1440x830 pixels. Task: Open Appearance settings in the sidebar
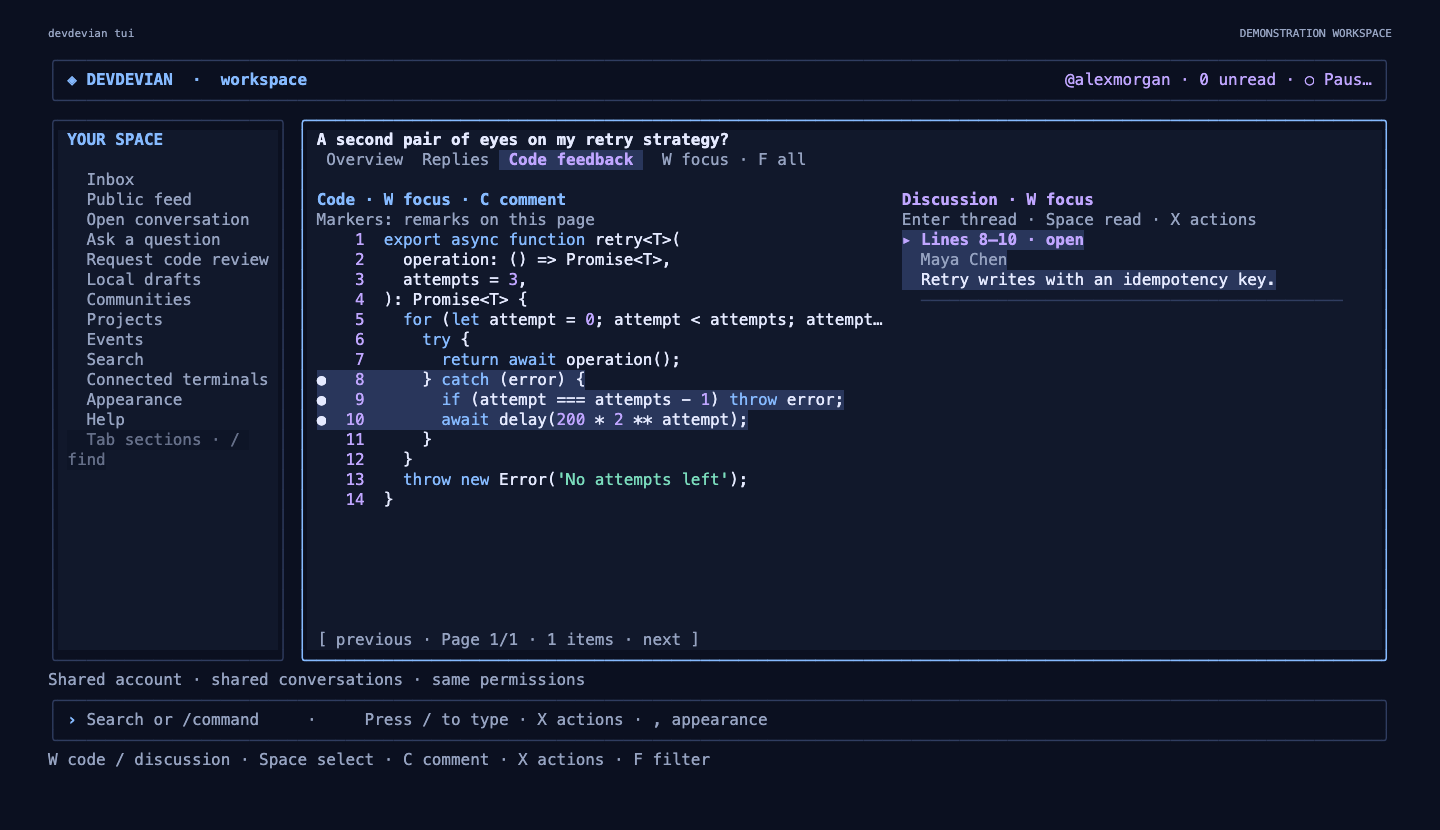tap(134, 400)
